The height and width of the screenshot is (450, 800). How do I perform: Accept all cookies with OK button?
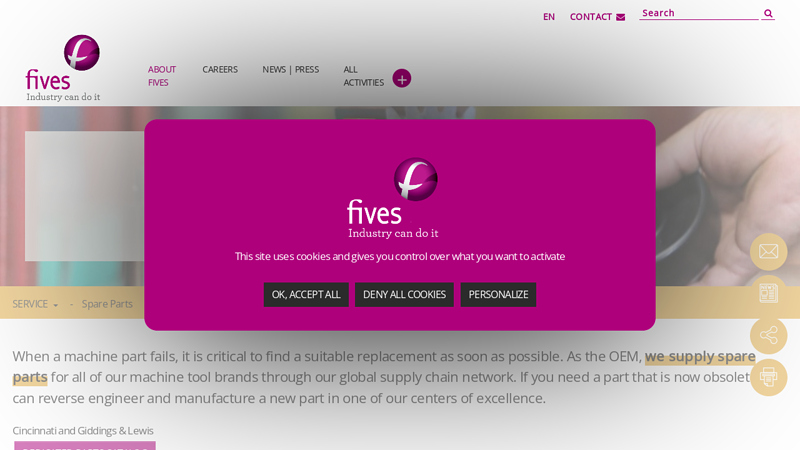point(306,294)
